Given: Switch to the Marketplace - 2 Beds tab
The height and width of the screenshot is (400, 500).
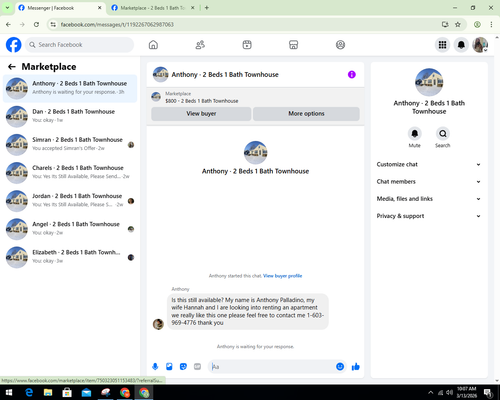Looking at the screenshot, I should click(x=153, y=8).
